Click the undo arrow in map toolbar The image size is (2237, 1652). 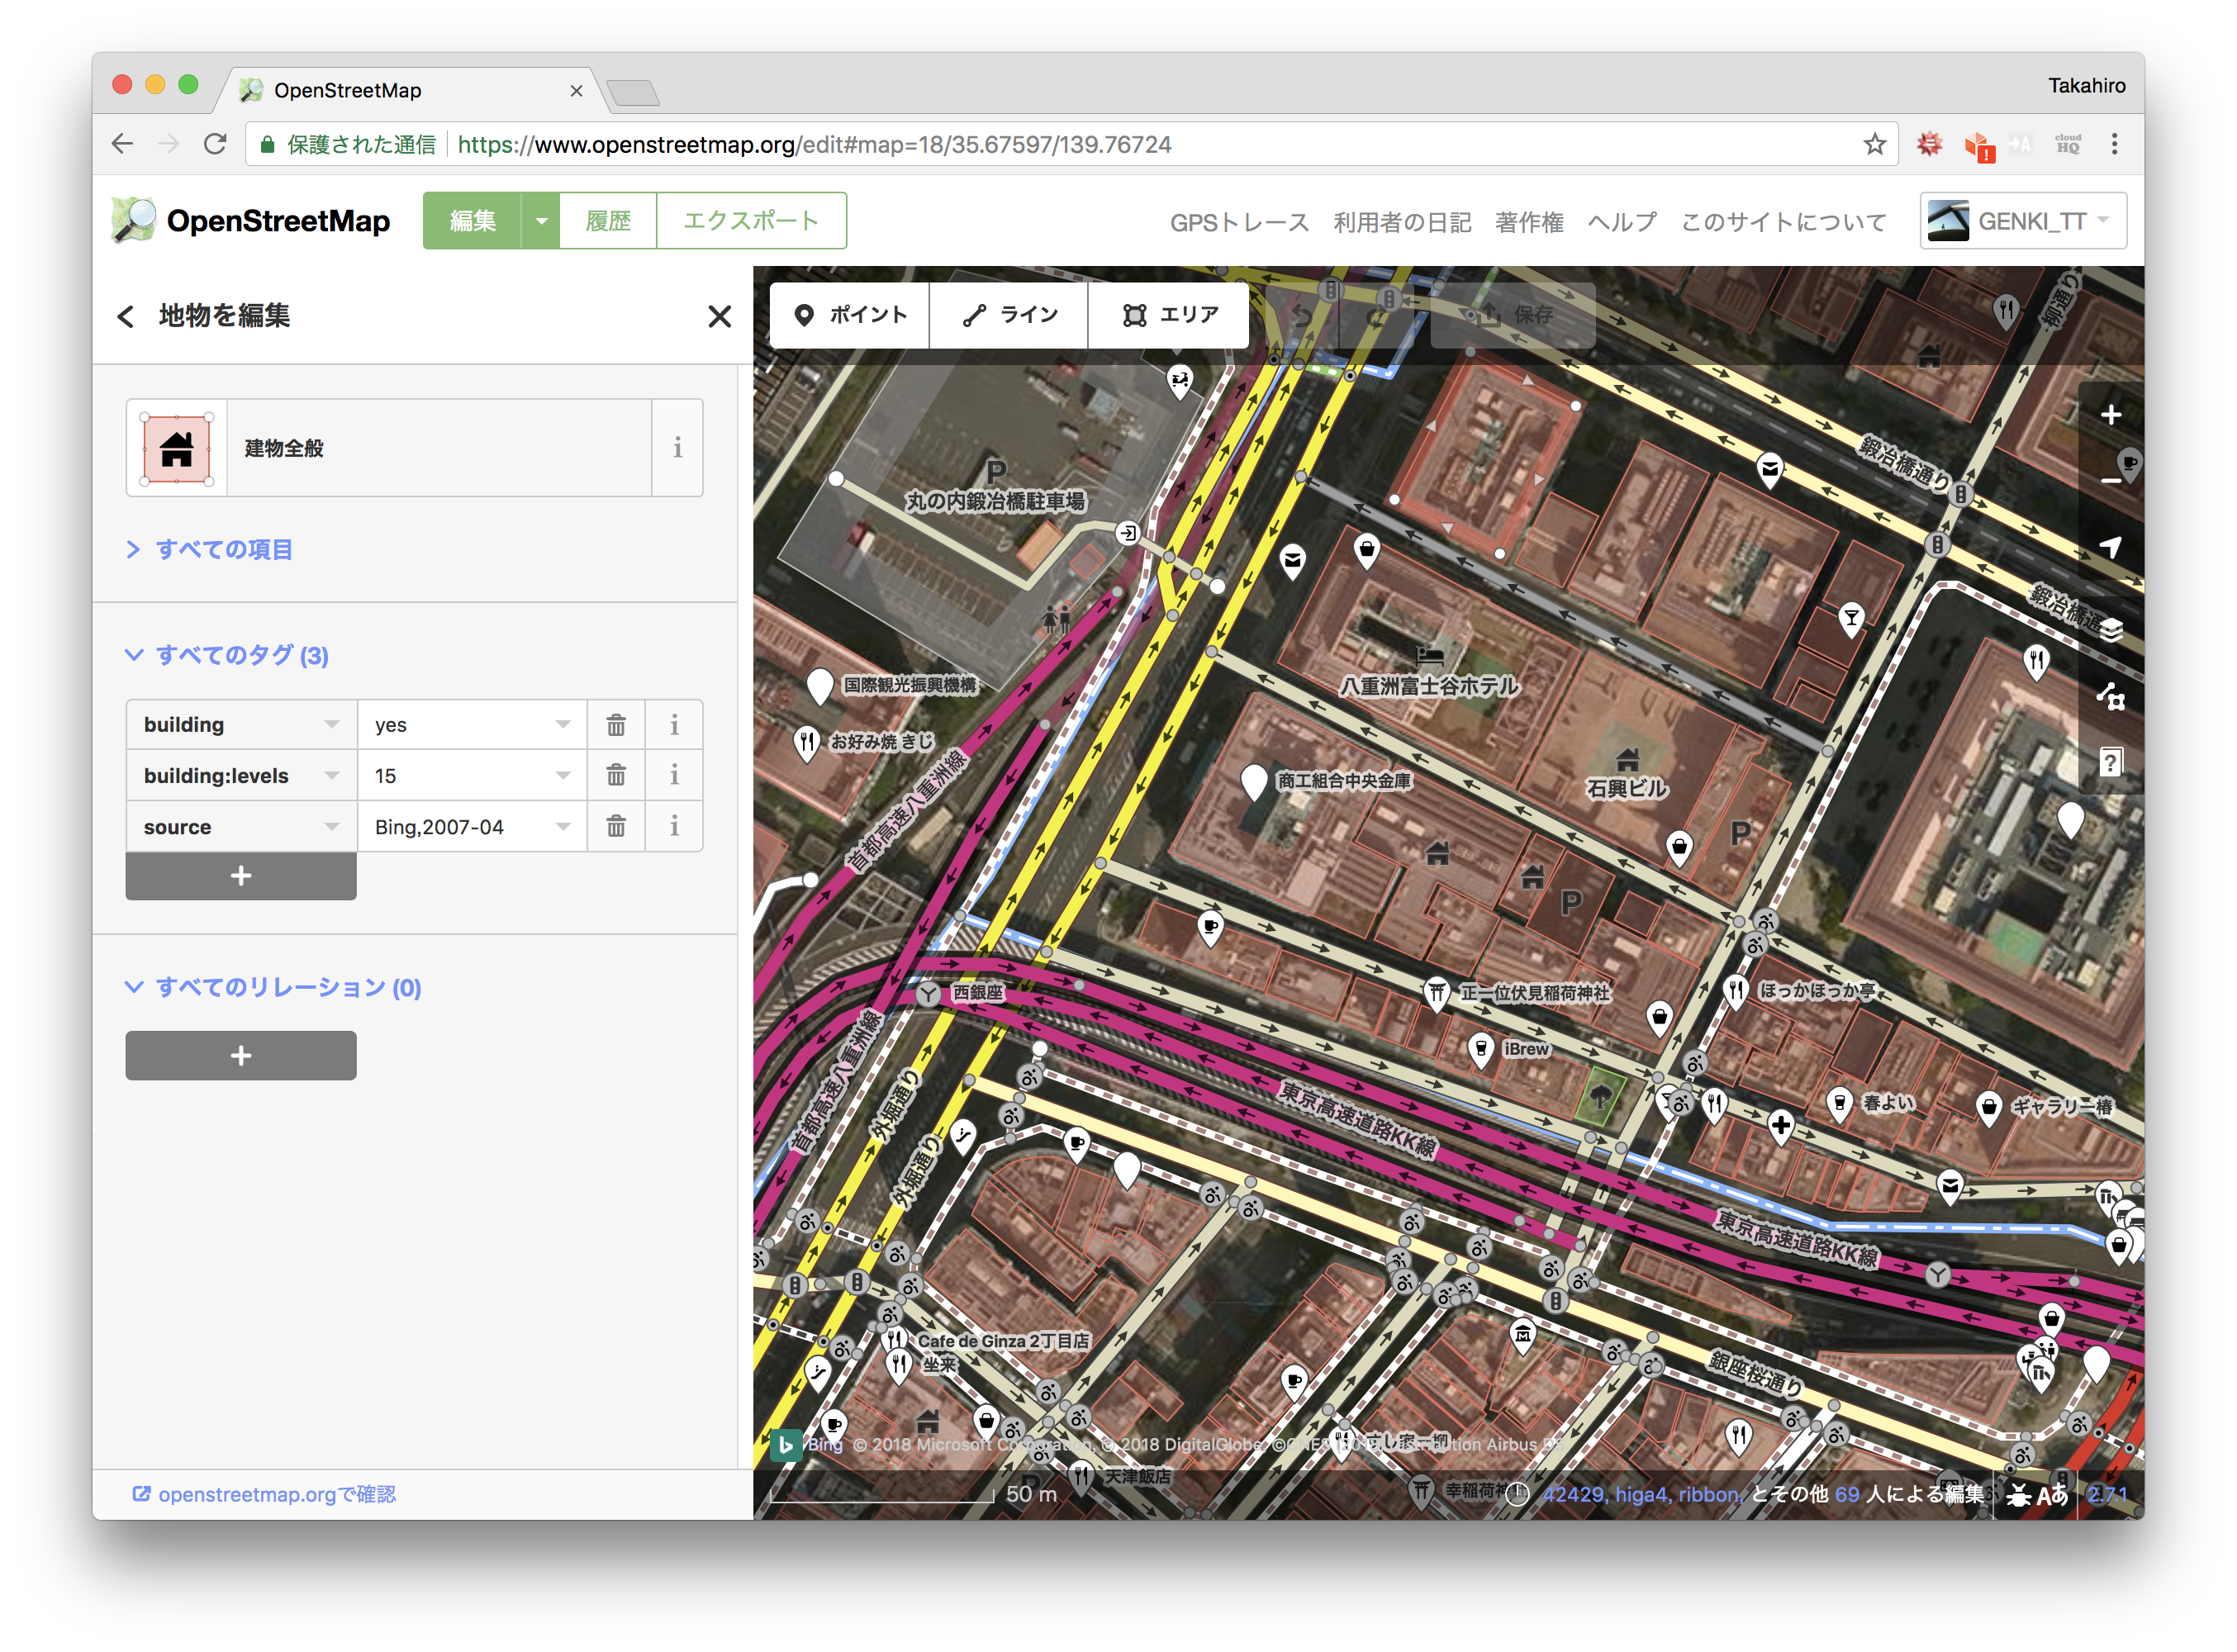[1301, 315]
